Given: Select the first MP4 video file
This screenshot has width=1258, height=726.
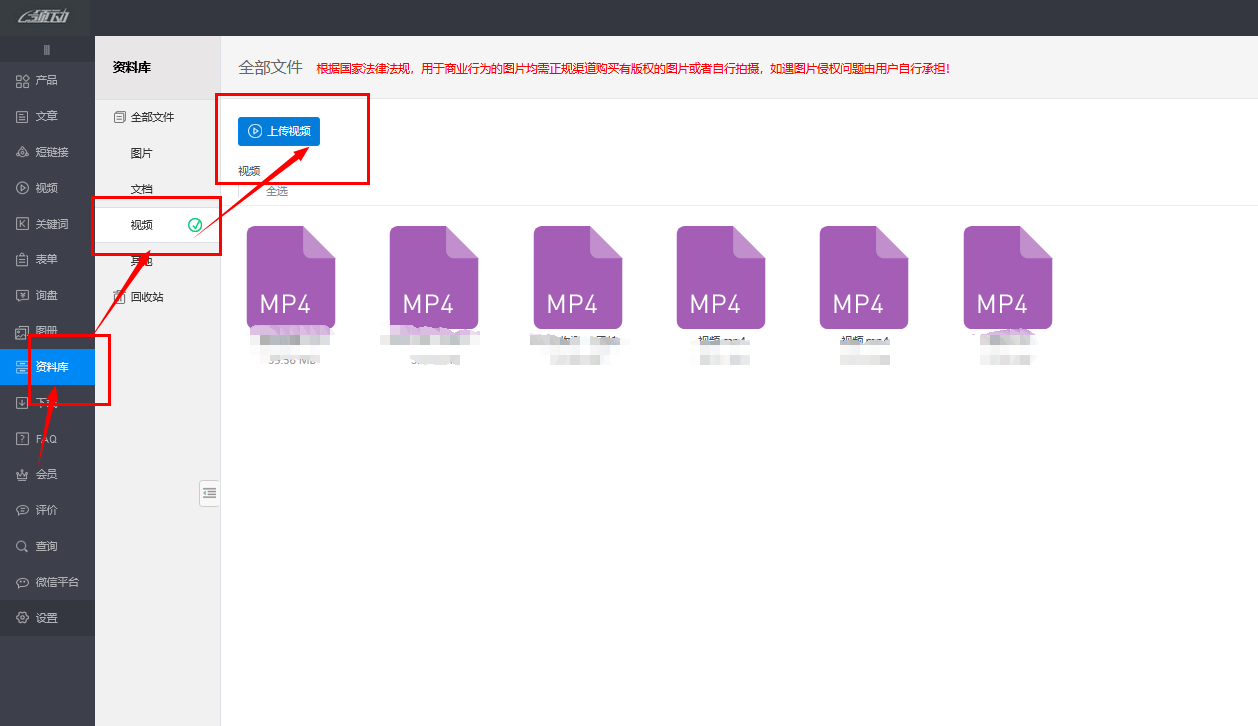Looking at the screenshot, I should point(291,278).
